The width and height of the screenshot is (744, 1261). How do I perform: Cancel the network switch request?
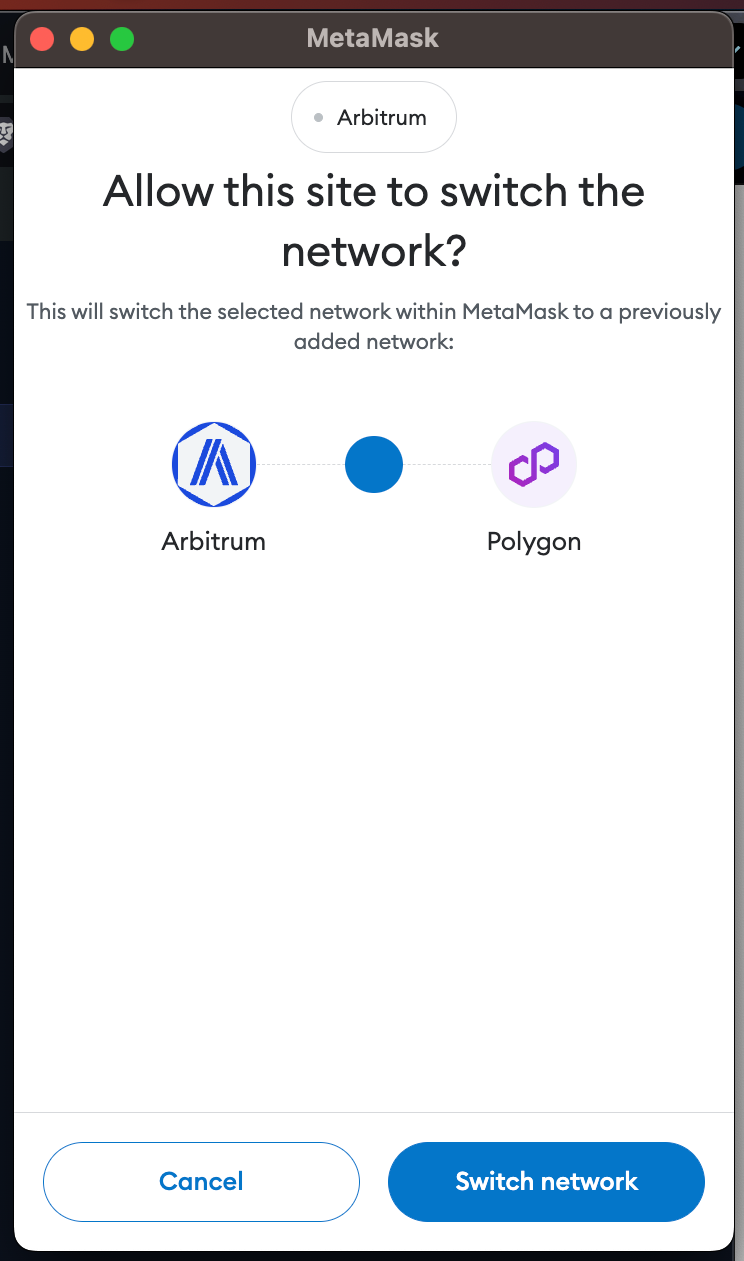[x=201, y=1182]
